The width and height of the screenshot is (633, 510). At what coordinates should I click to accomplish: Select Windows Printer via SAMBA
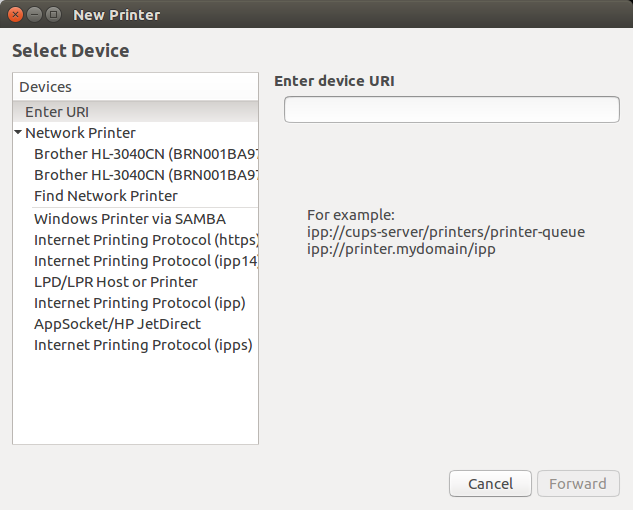click(130, 219)
